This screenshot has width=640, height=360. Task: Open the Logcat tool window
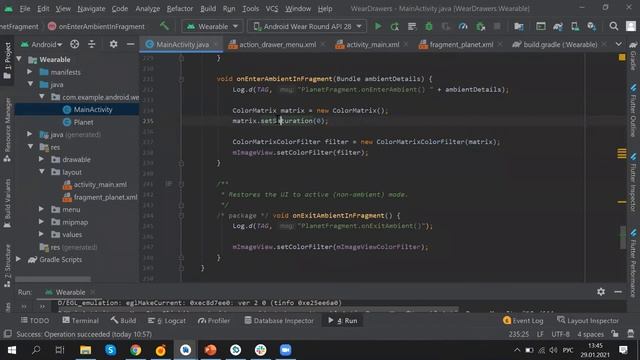pyautogui.click(x=167, y=321)
